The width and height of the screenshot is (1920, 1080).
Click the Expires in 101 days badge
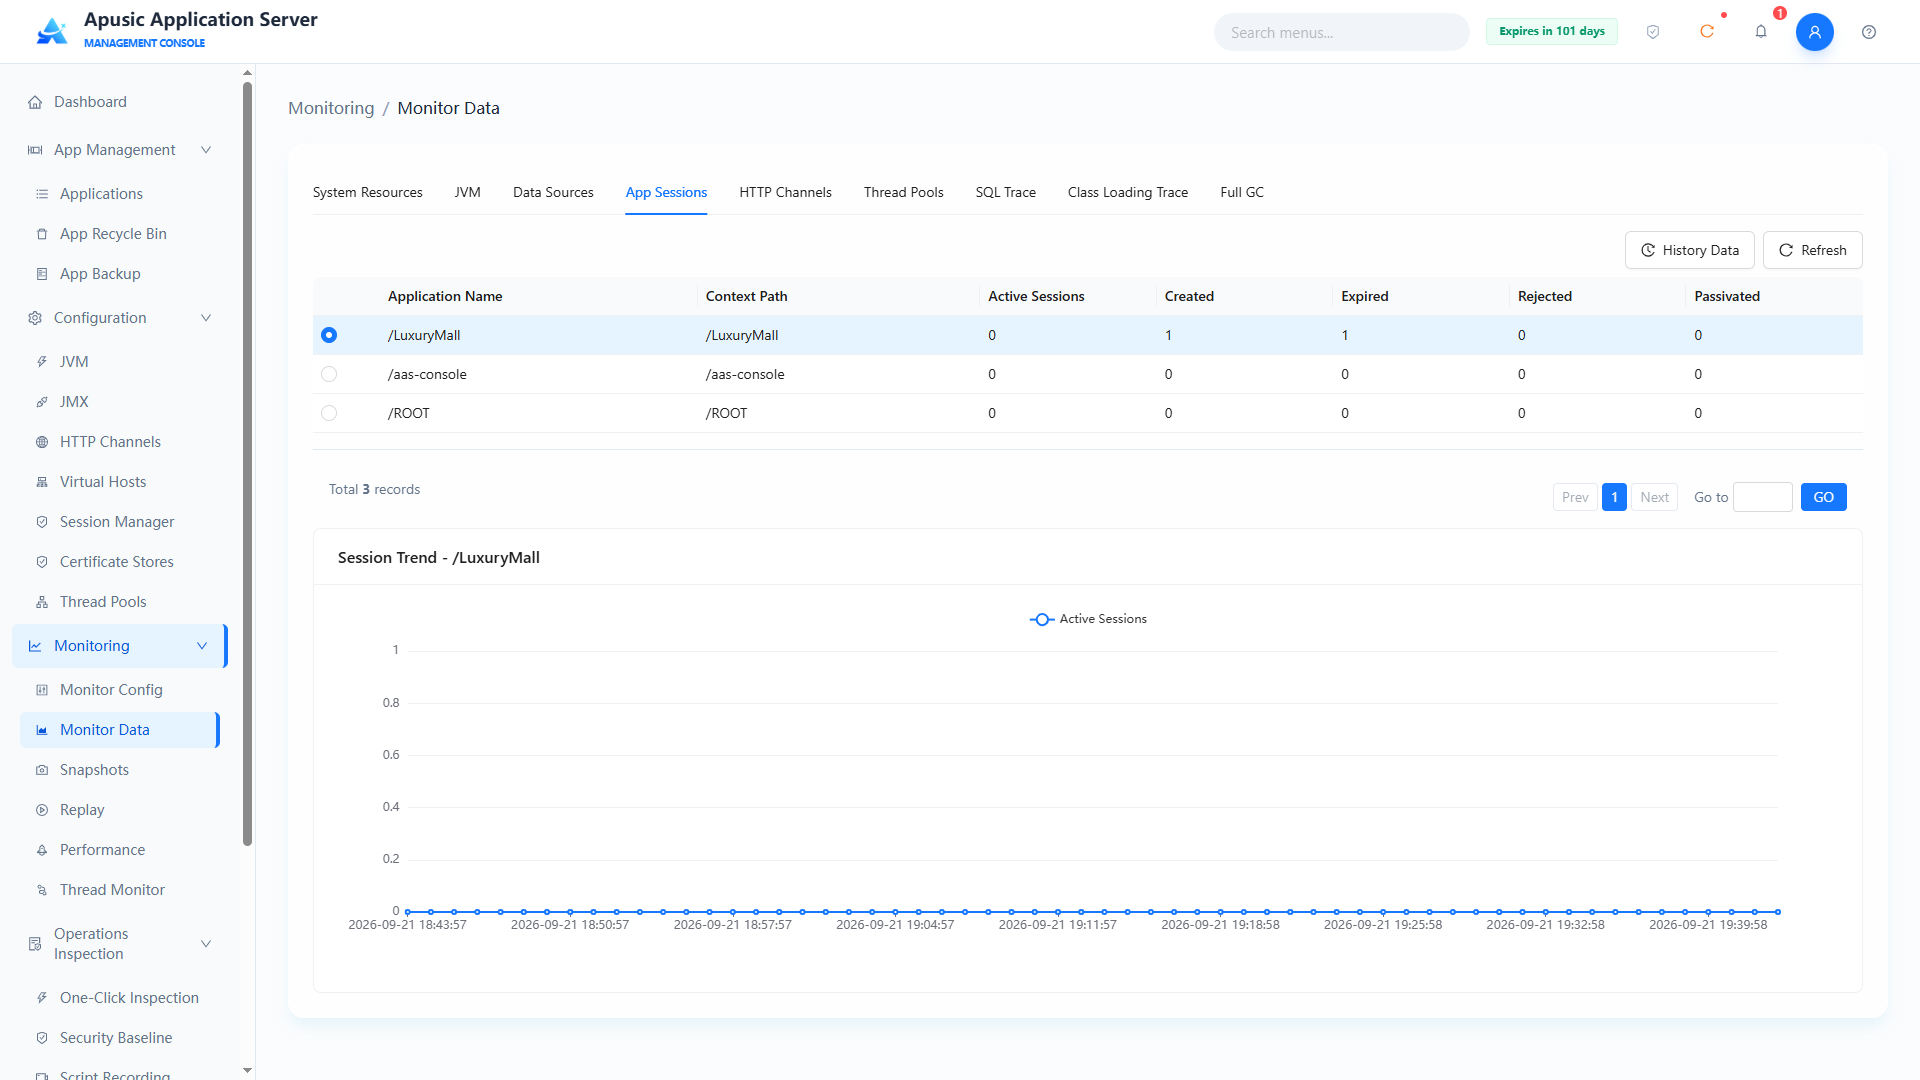click(1551, 31)
